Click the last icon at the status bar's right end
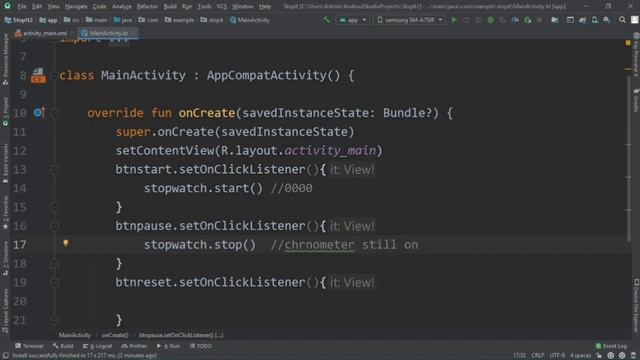The image size is (640, 360). pos(633,356)
